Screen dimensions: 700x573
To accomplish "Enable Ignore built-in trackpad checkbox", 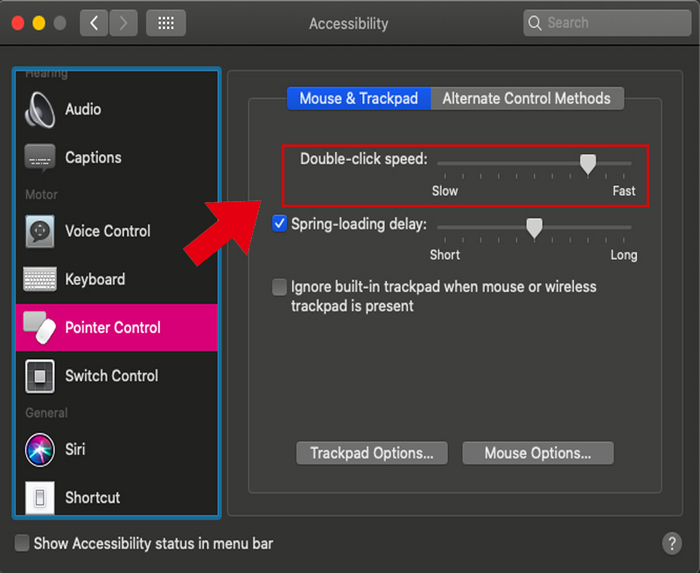I will [x=279, y=287].
